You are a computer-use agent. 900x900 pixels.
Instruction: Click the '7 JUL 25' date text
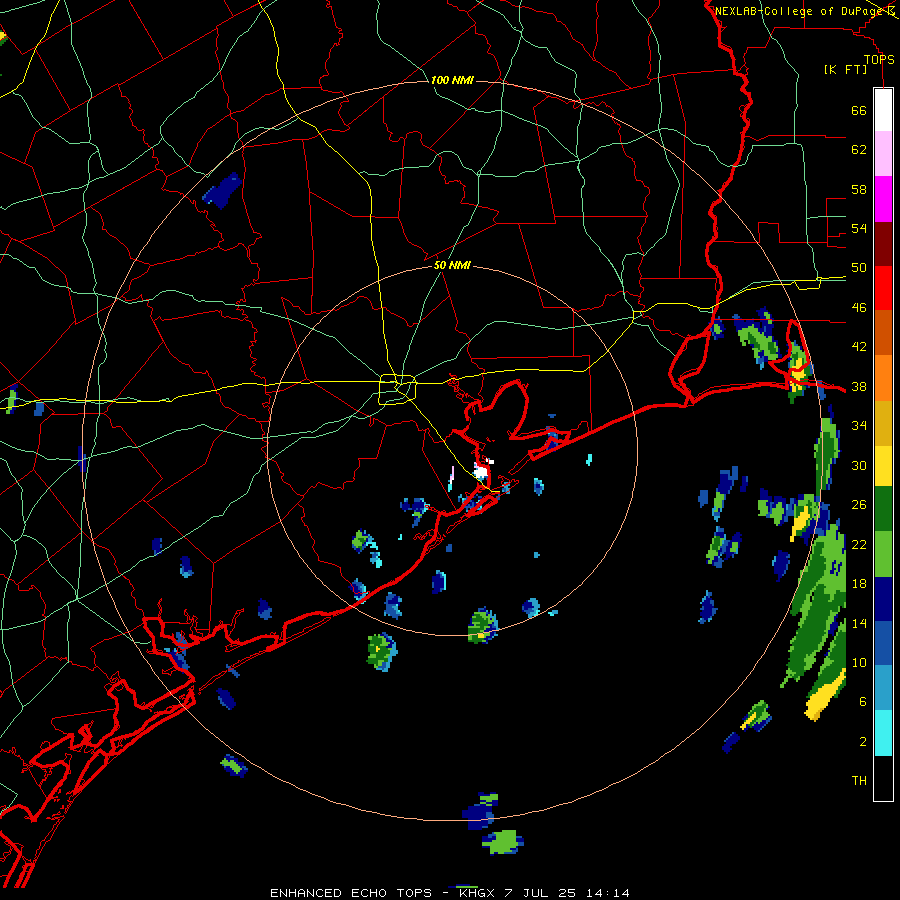point(540,893)
